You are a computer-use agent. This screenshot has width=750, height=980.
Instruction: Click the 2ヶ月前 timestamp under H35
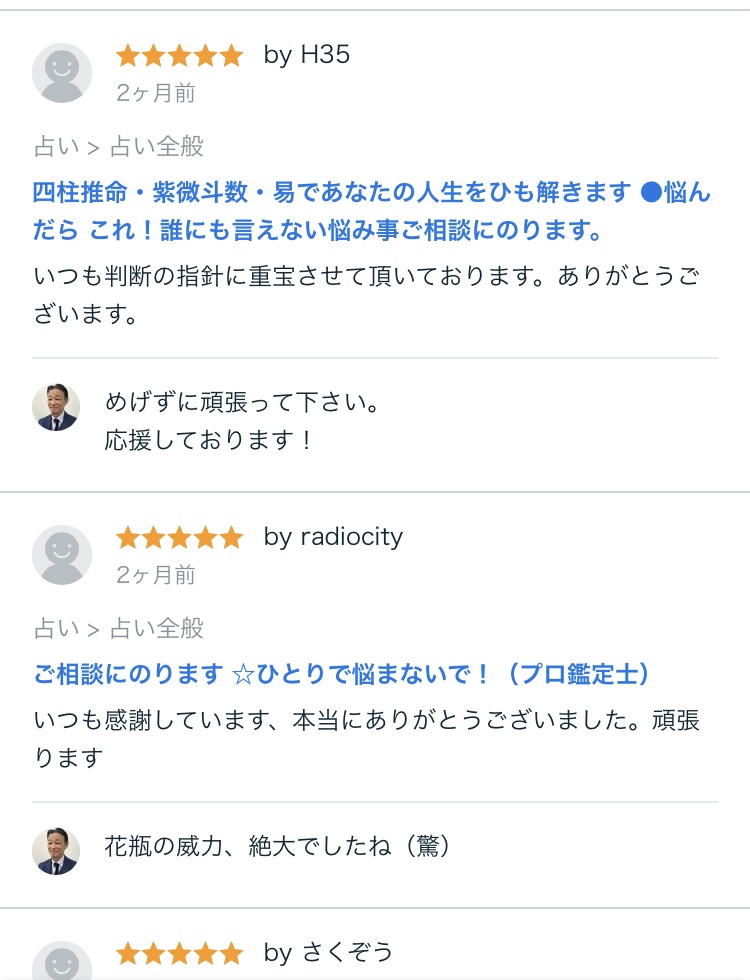point(156,94)
